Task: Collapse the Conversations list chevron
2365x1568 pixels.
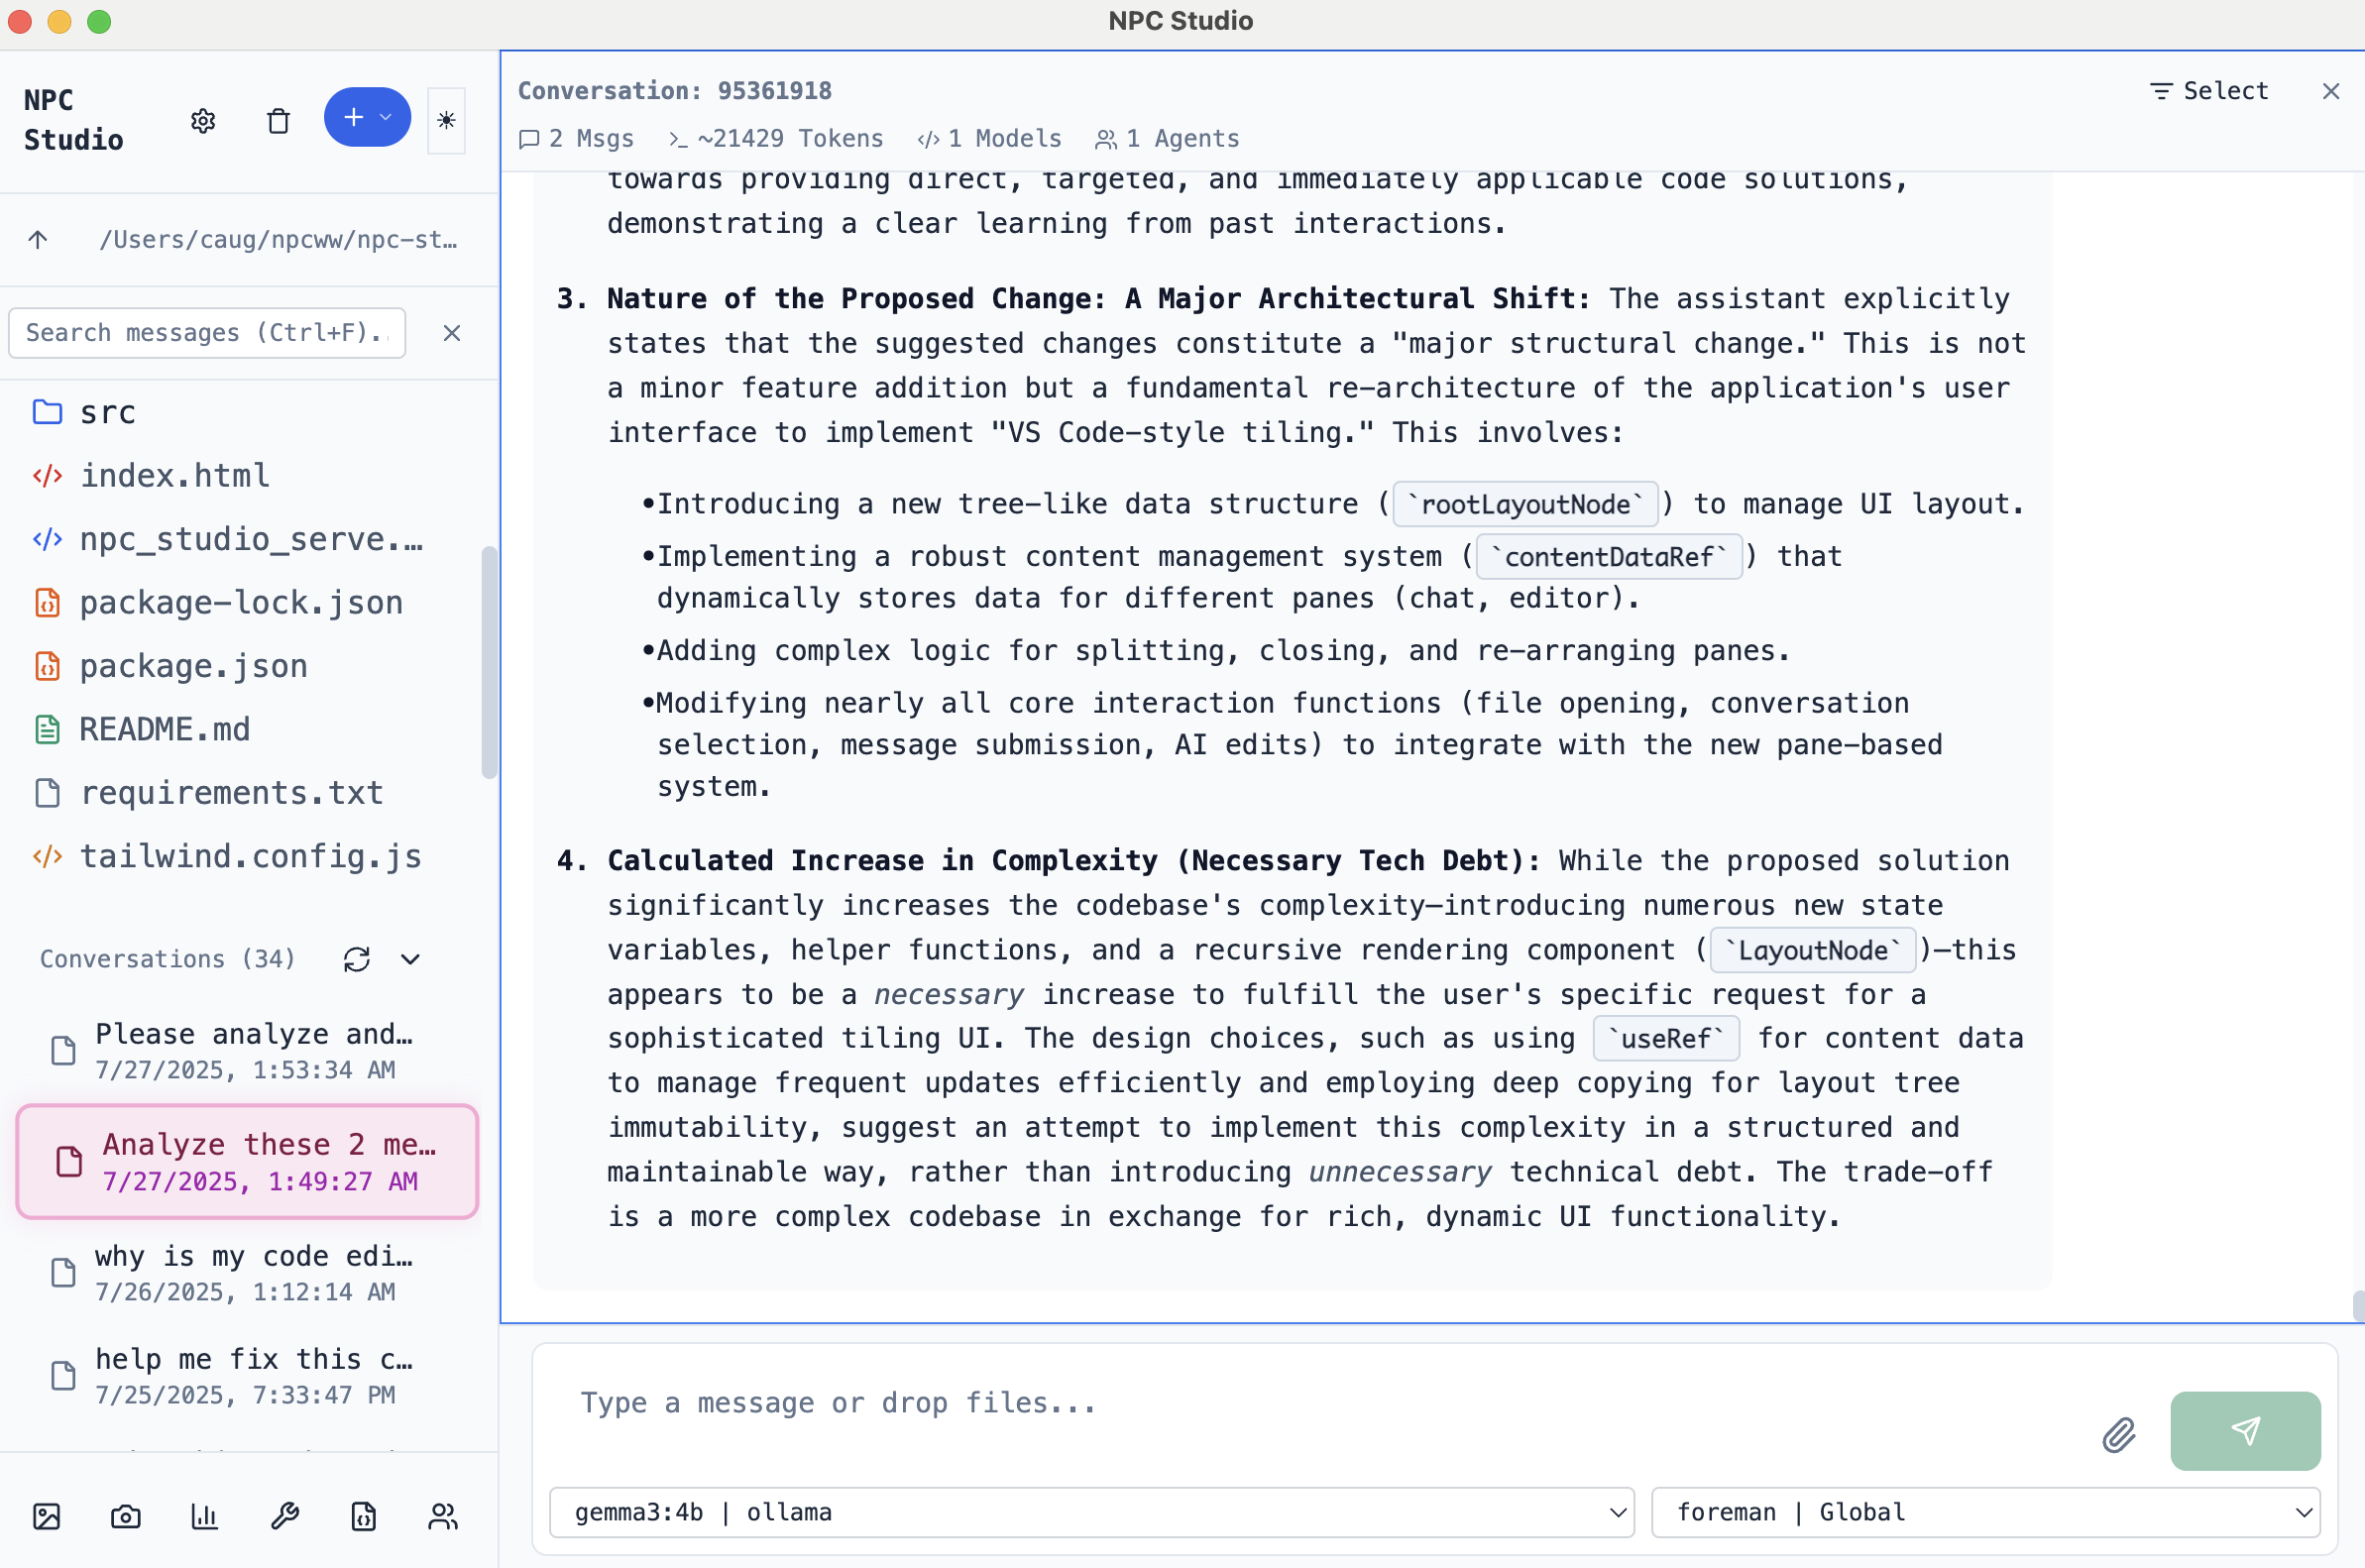Action: 410,959
